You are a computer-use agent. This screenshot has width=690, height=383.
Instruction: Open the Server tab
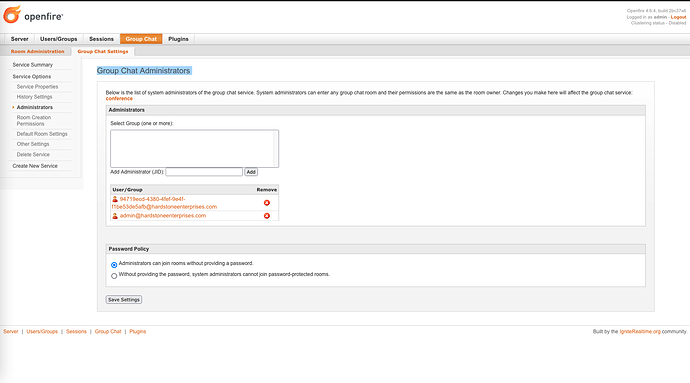tap(19, 39)
